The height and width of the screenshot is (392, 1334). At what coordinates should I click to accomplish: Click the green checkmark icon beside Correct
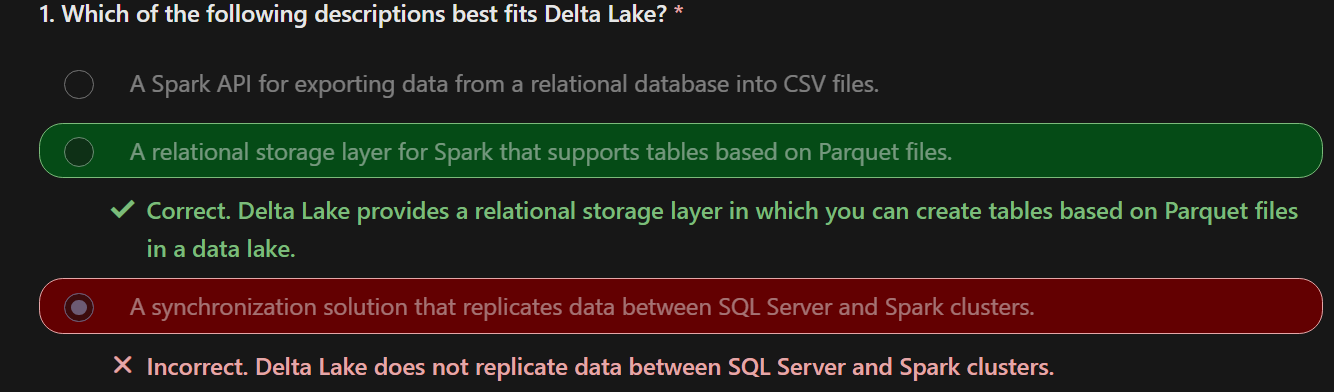[123, 211]
